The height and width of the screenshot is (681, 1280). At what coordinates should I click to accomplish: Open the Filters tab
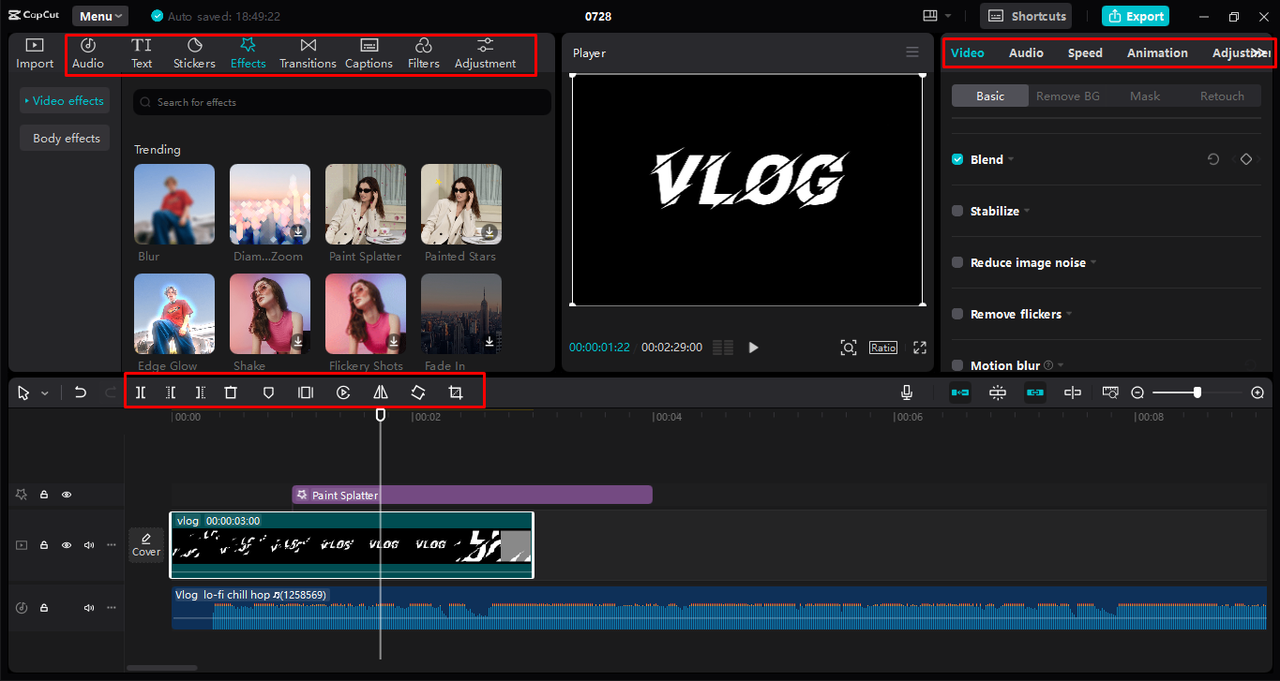(424, 53)
